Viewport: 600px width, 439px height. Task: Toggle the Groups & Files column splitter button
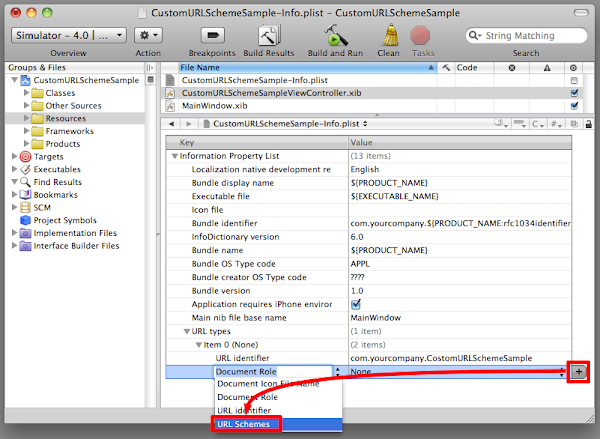tap(150, 68)
